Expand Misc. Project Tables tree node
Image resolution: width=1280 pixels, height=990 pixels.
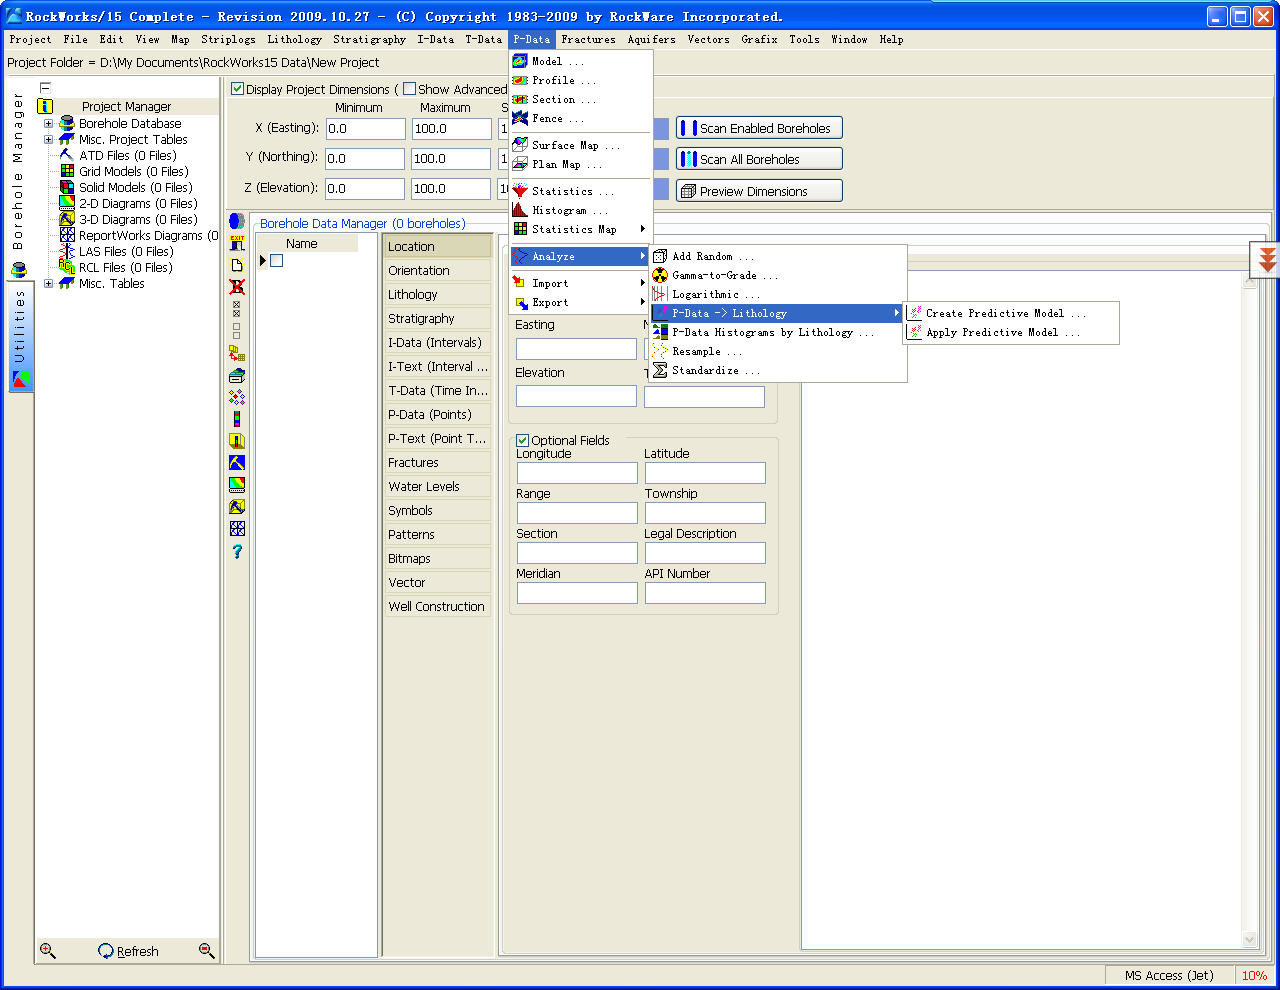(x=48, y=140)
